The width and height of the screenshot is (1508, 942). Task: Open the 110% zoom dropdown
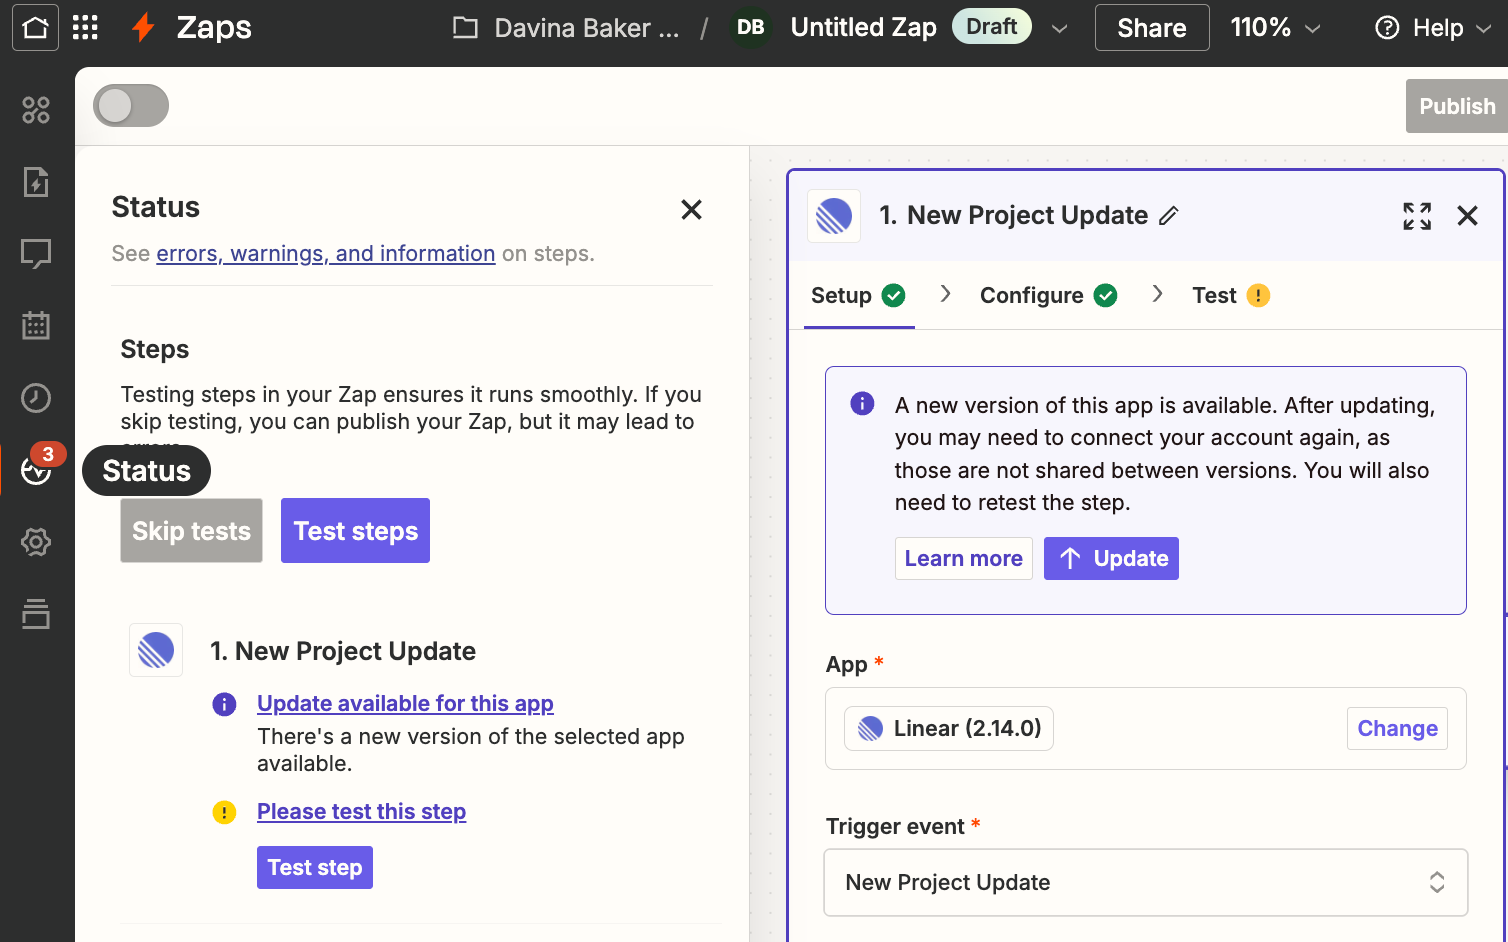pos(1275,27)
